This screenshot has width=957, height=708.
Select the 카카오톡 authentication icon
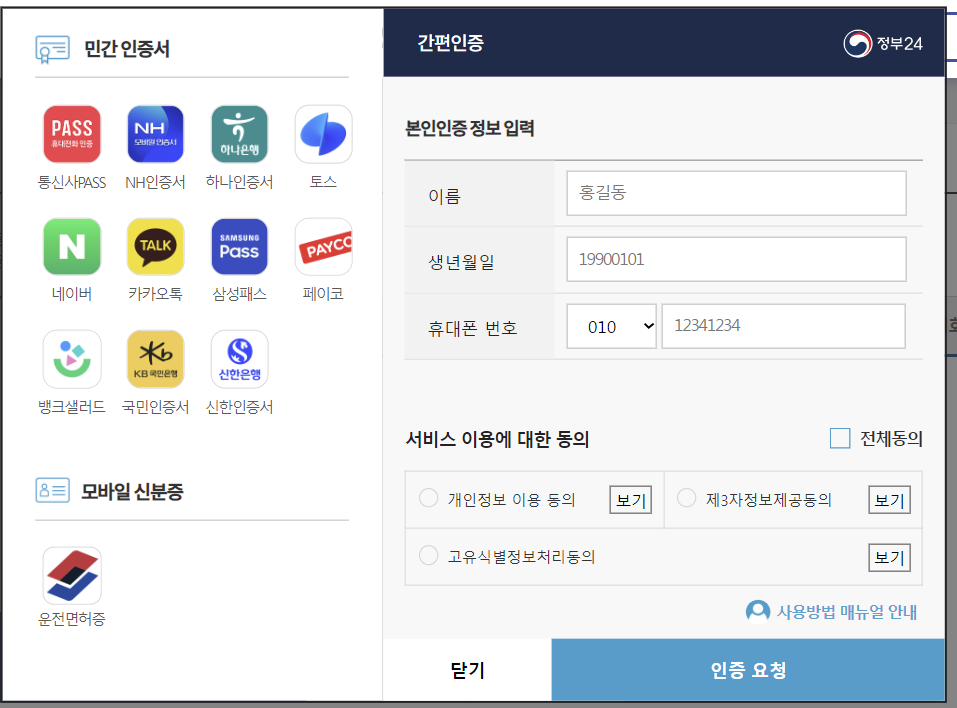click(x=155, y=246)
